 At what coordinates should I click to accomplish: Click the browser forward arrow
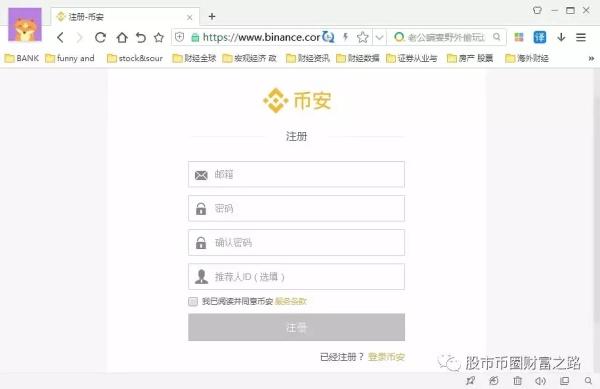[x=79, y=37]
